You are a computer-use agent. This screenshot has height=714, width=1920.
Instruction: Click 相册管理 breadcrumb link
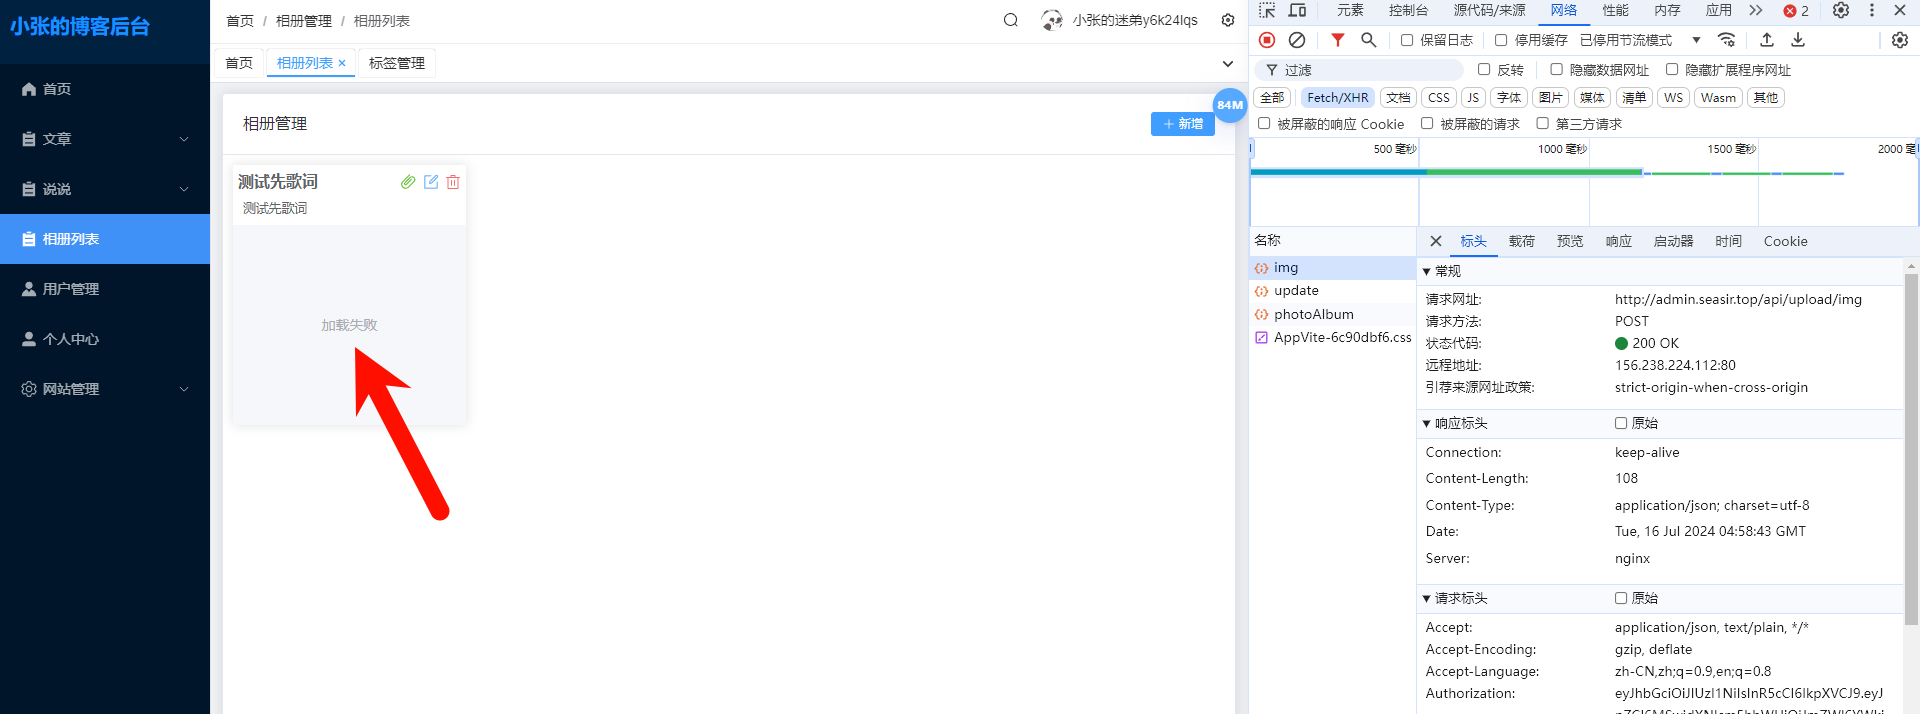(304, 21)
